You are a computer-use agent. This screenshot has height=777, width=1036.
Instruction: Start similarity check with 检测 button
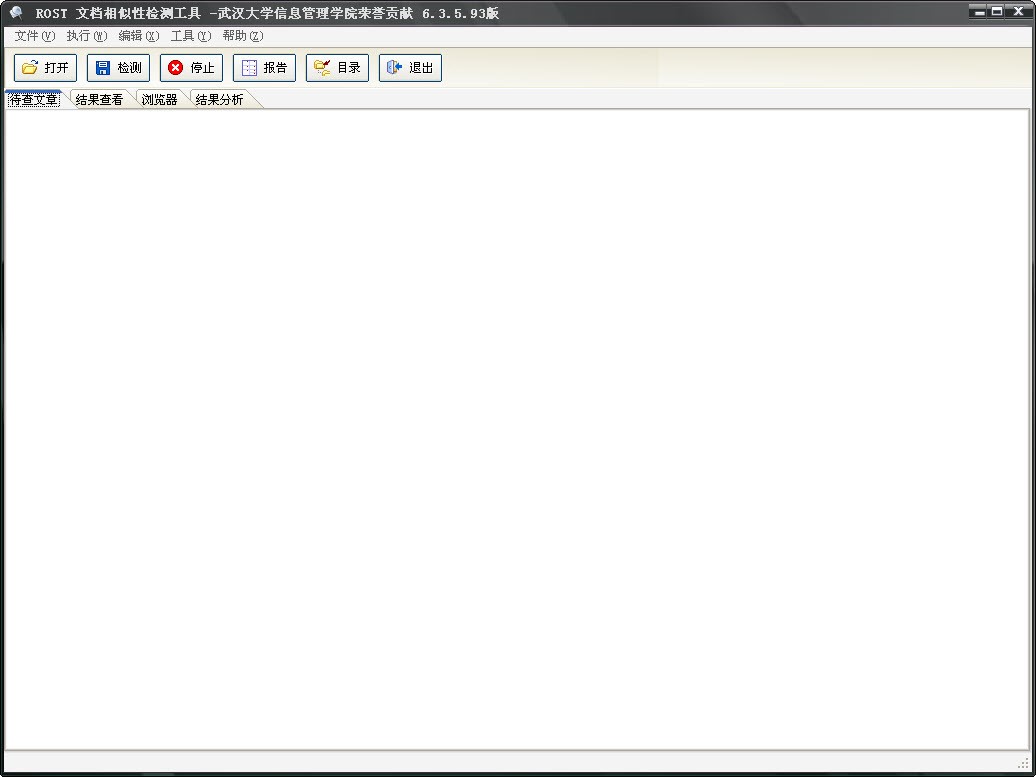(x=118, y=67)
